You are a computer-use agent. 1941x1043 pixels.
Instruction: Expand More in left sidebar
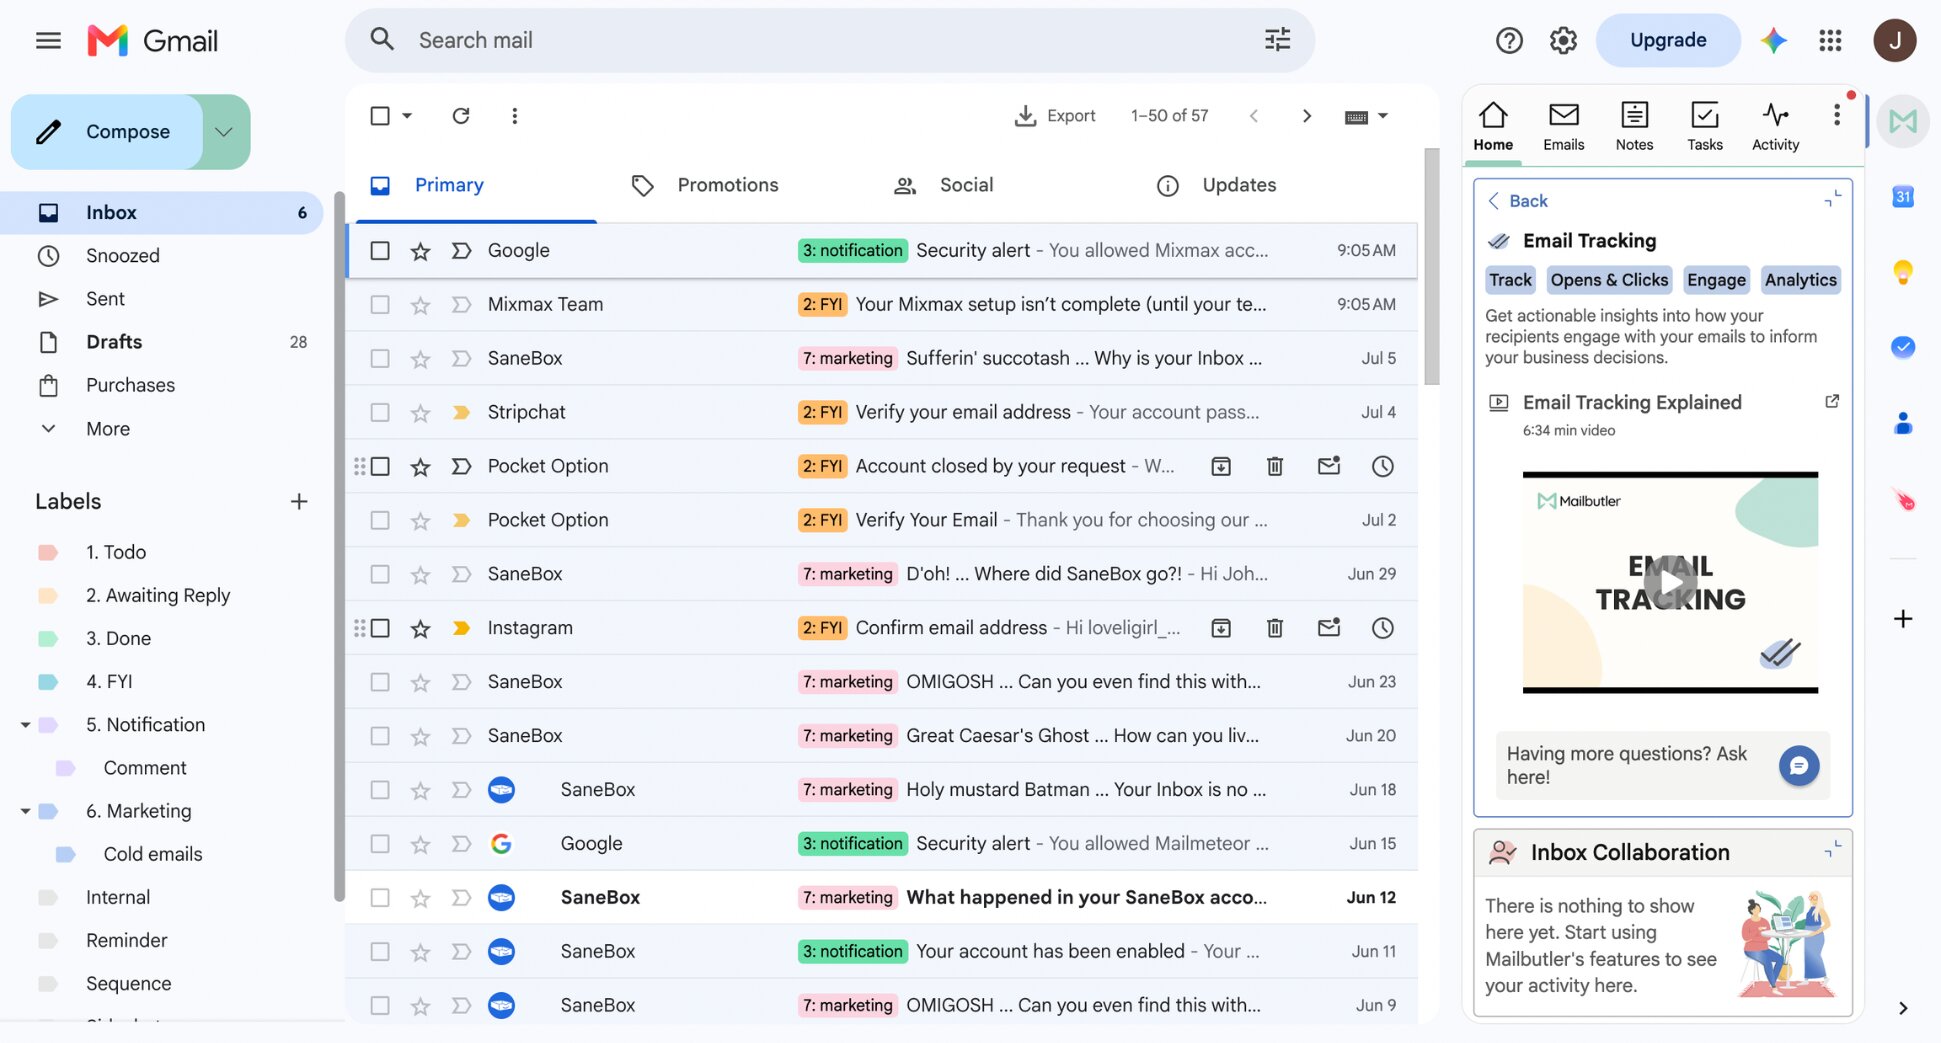[107, 428]
